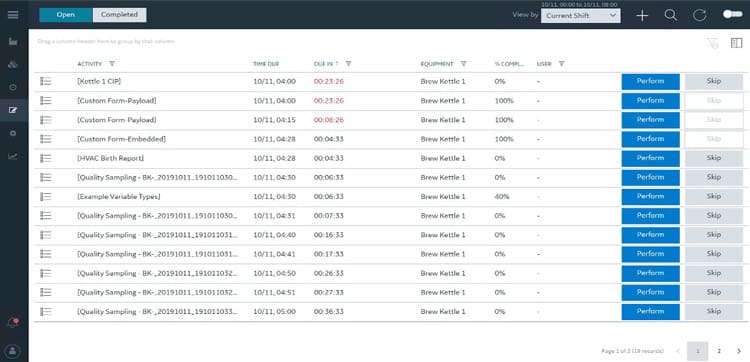This screenshot has height=362, width=750.
Task: Open the Equipment column filter icon
Action: [x=463, y=64]
